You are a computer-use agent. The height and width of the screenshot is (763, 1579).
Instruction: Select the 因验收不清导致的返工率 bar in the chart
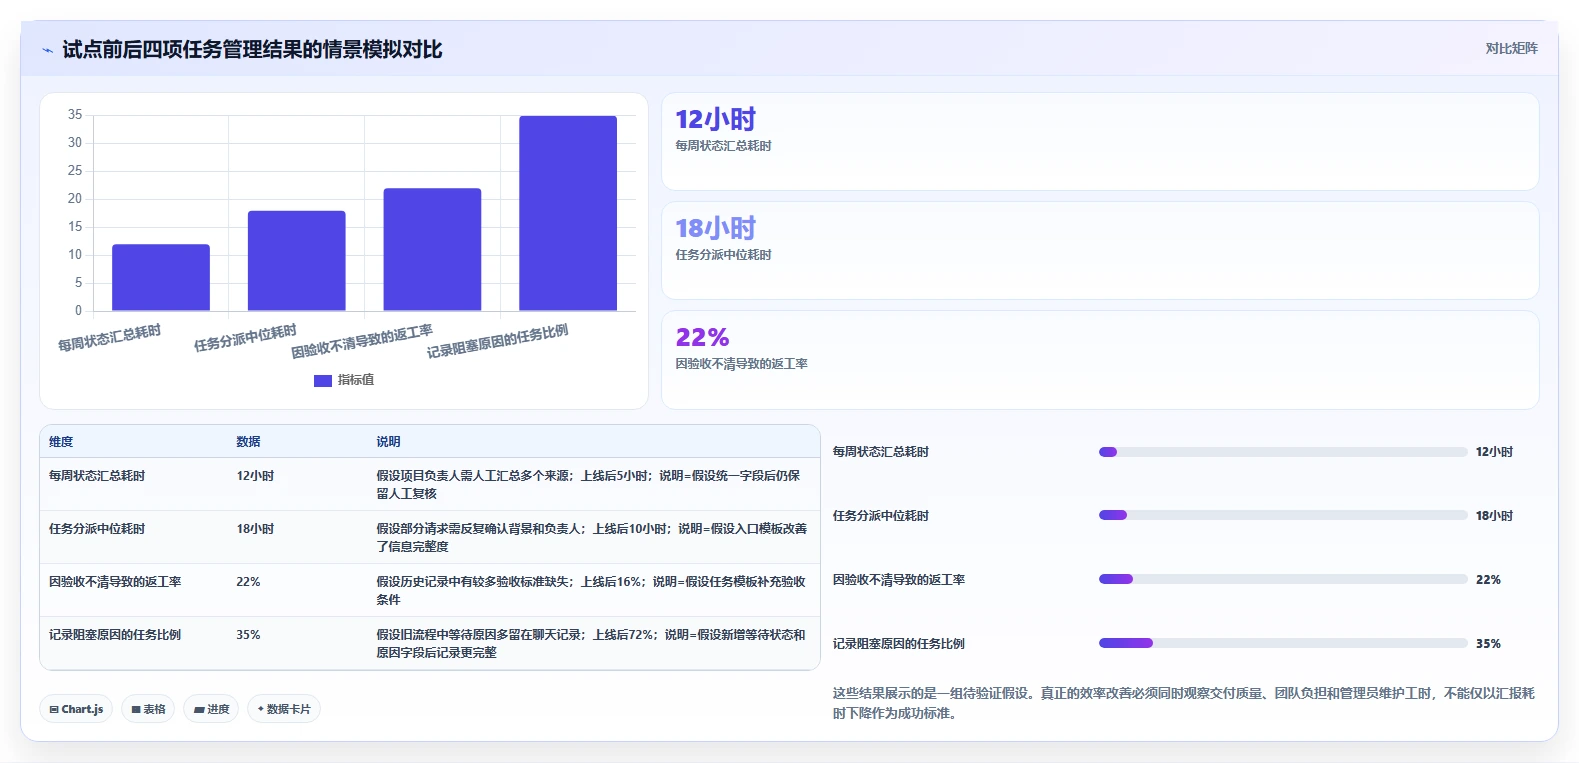(x=432, y=249)
